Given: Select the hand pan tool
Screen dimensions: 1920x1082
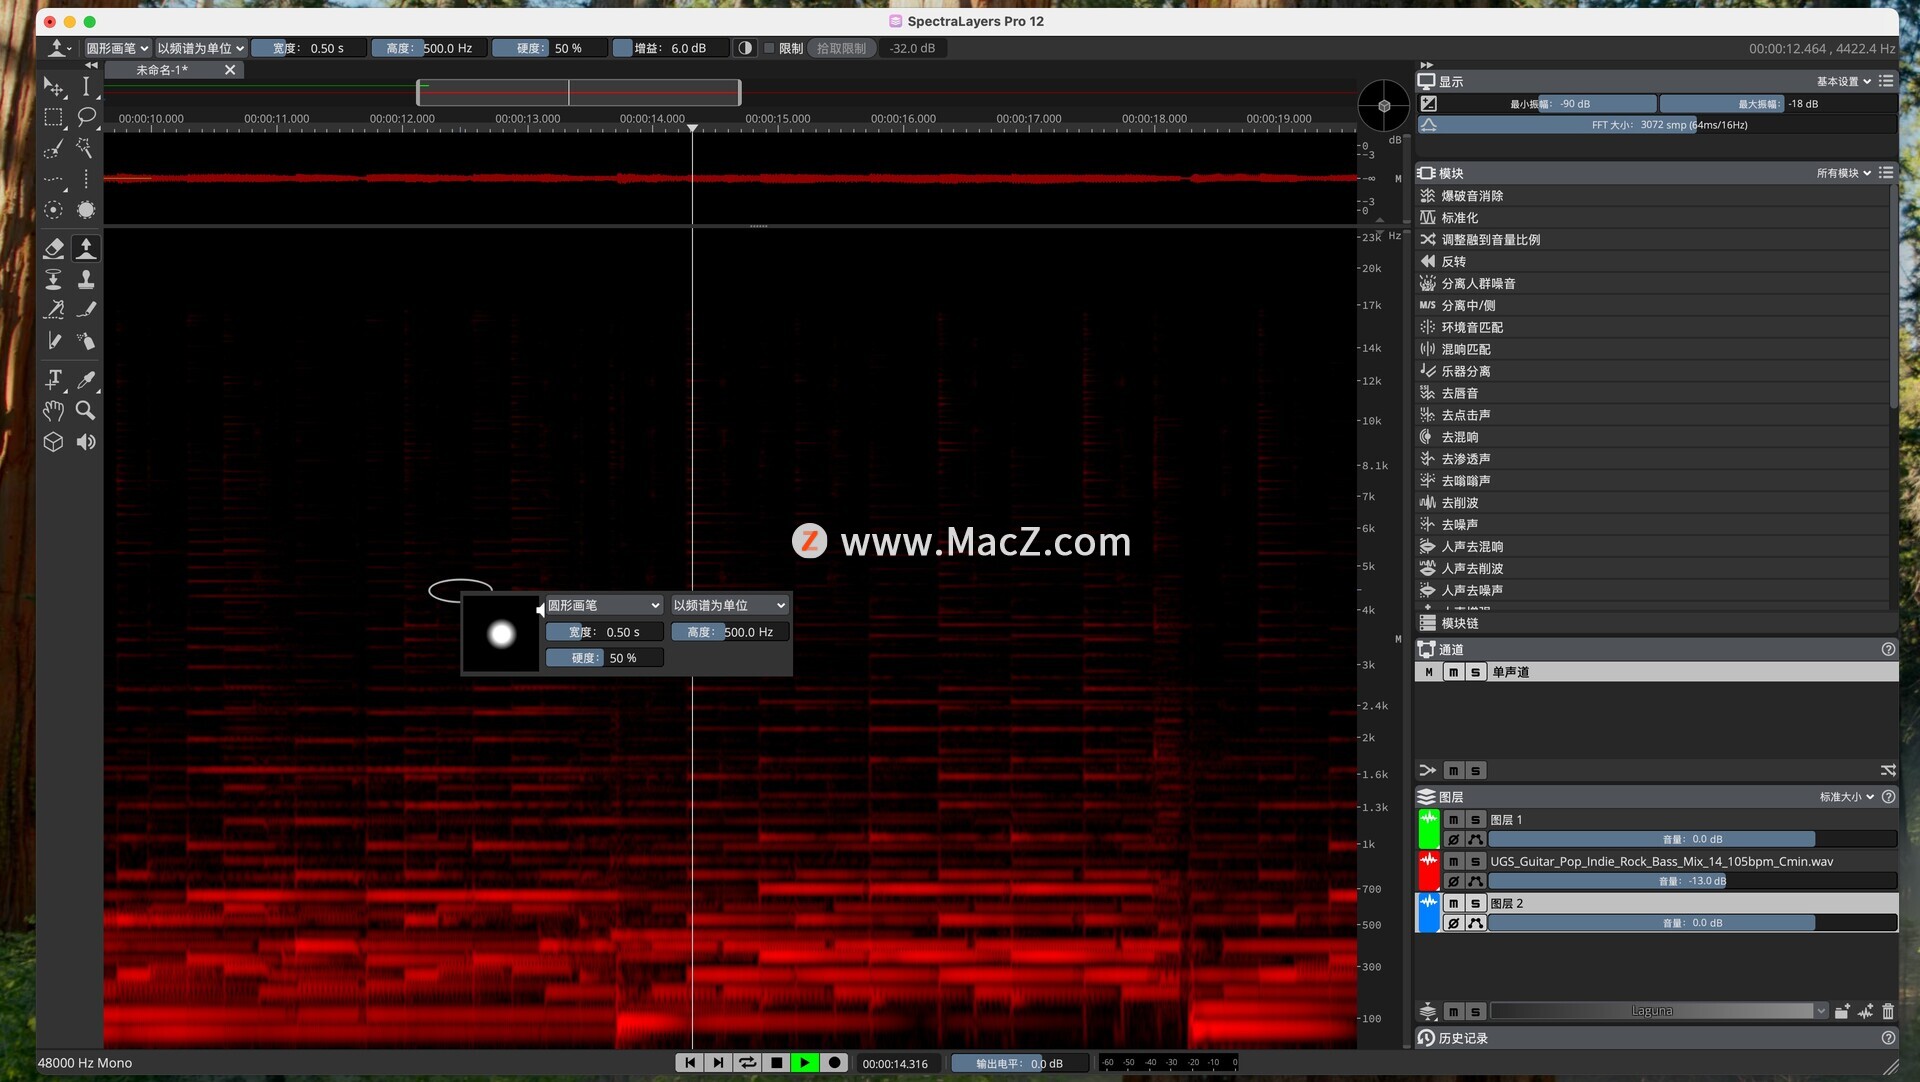Looking at the screenshot, I should coord(53,411).
